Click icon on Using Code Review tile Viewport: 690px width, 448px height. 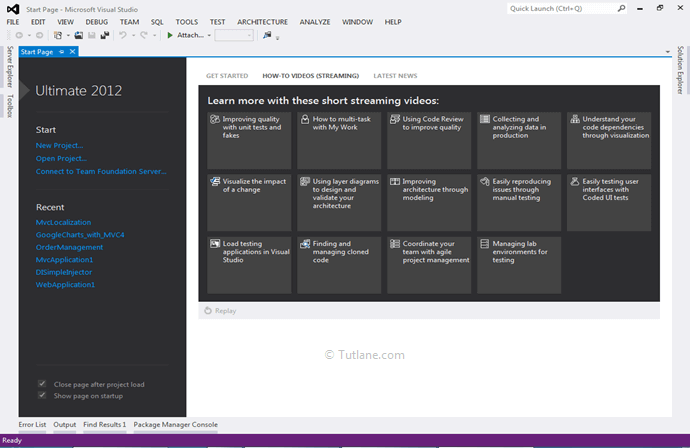(x=395, y=119)
